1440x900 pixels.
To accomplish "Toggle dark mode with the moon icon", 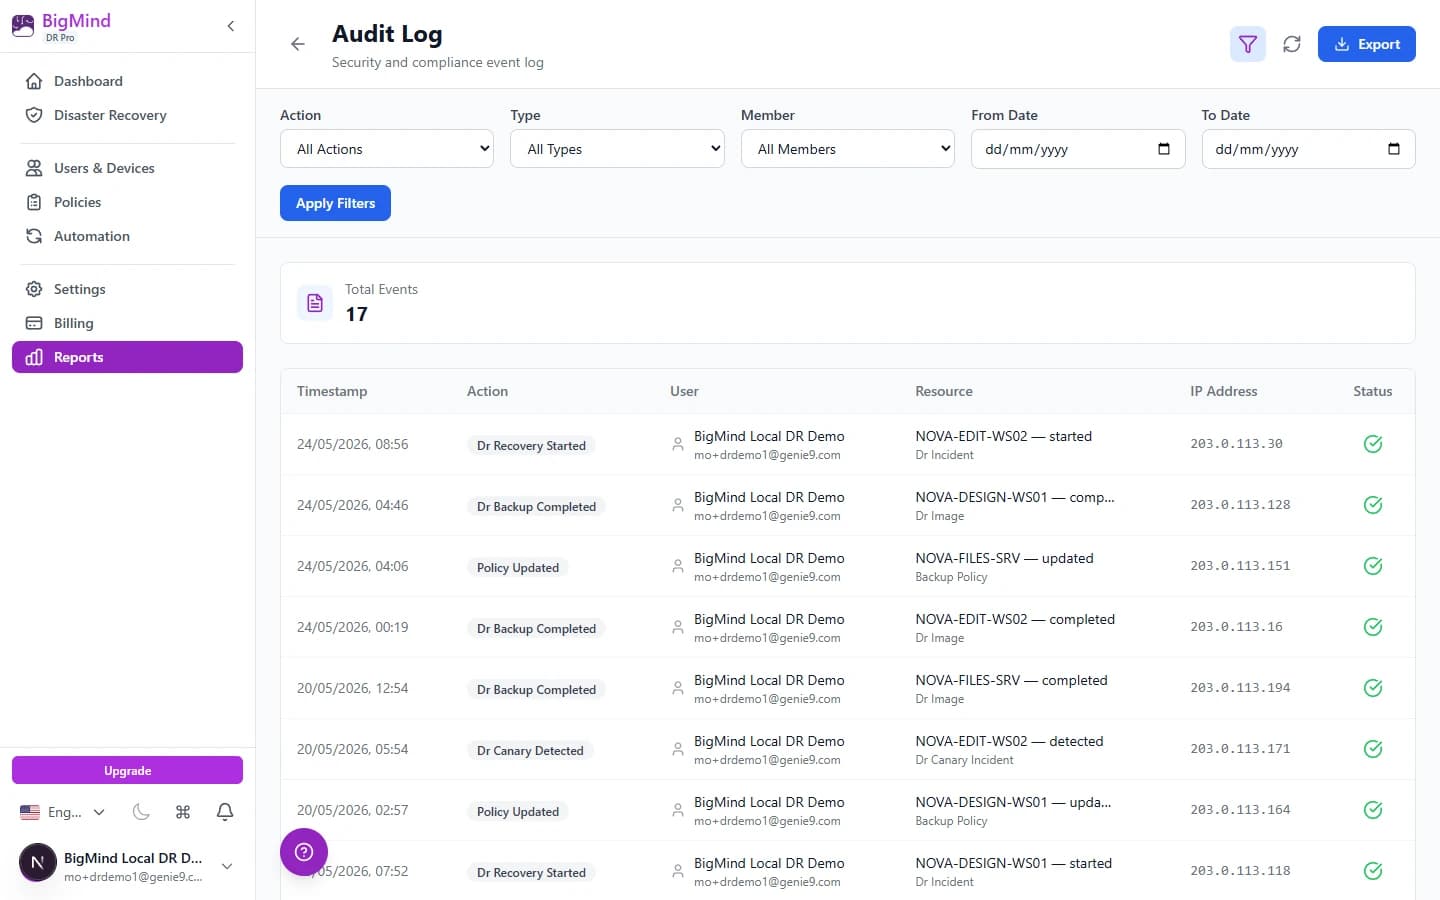I will (141, 812).
